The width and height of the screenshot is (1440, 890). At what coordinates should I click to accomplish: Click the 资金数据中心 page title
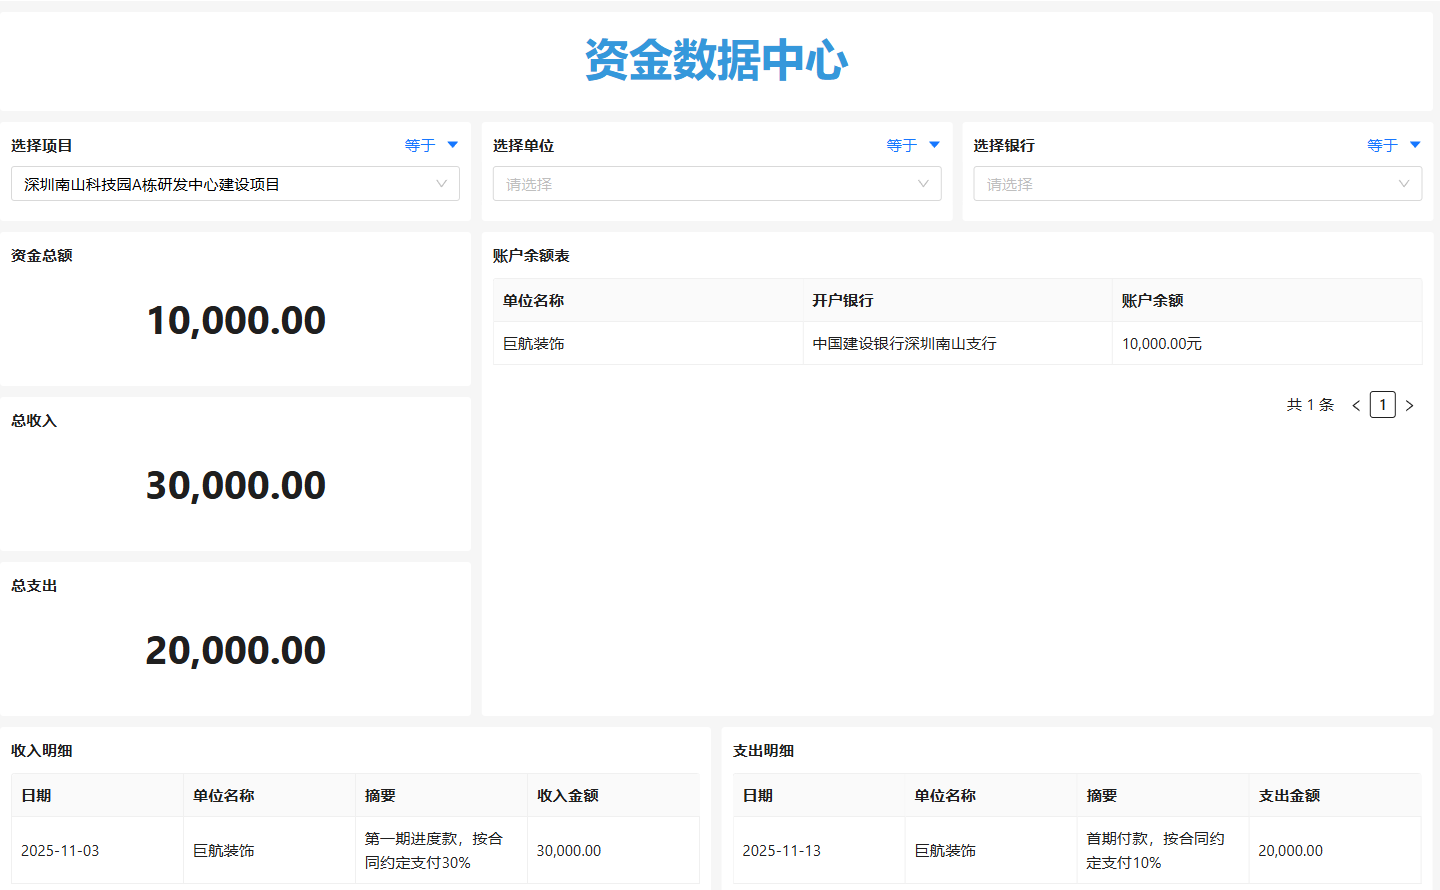point(716,61)
